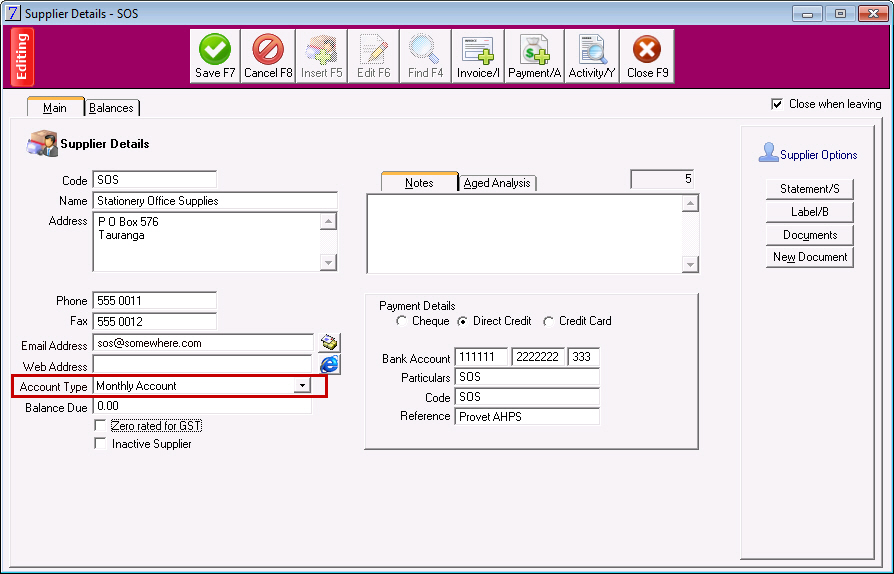Click the empty Web Address field

pyautogui.click(x=202, y=364)
